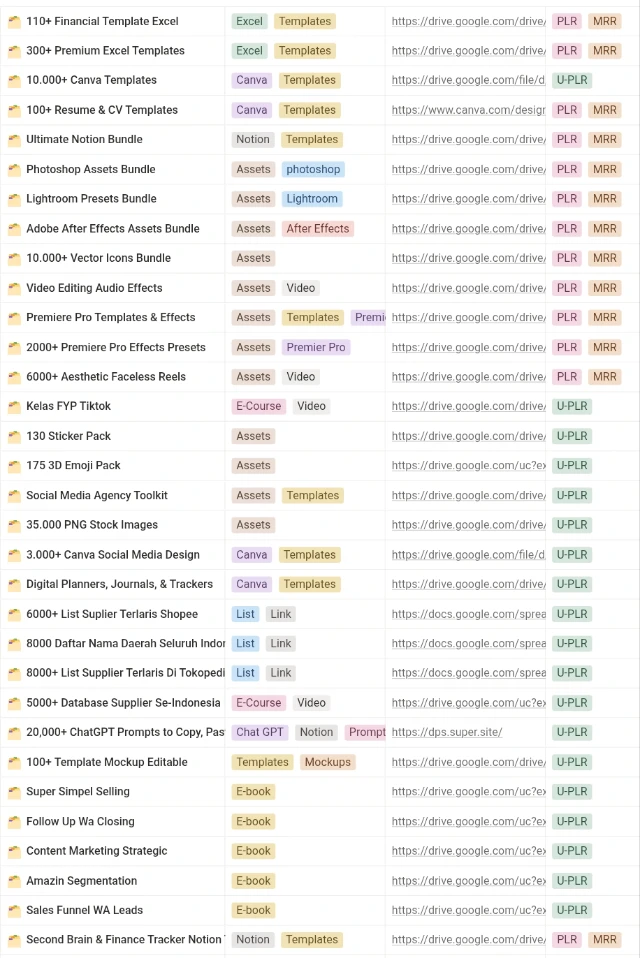Click the page icon beside Ultimate Notion Bundle
Image resolution: width=640 pixels, height=958 pixels.
tap(14, 140)
